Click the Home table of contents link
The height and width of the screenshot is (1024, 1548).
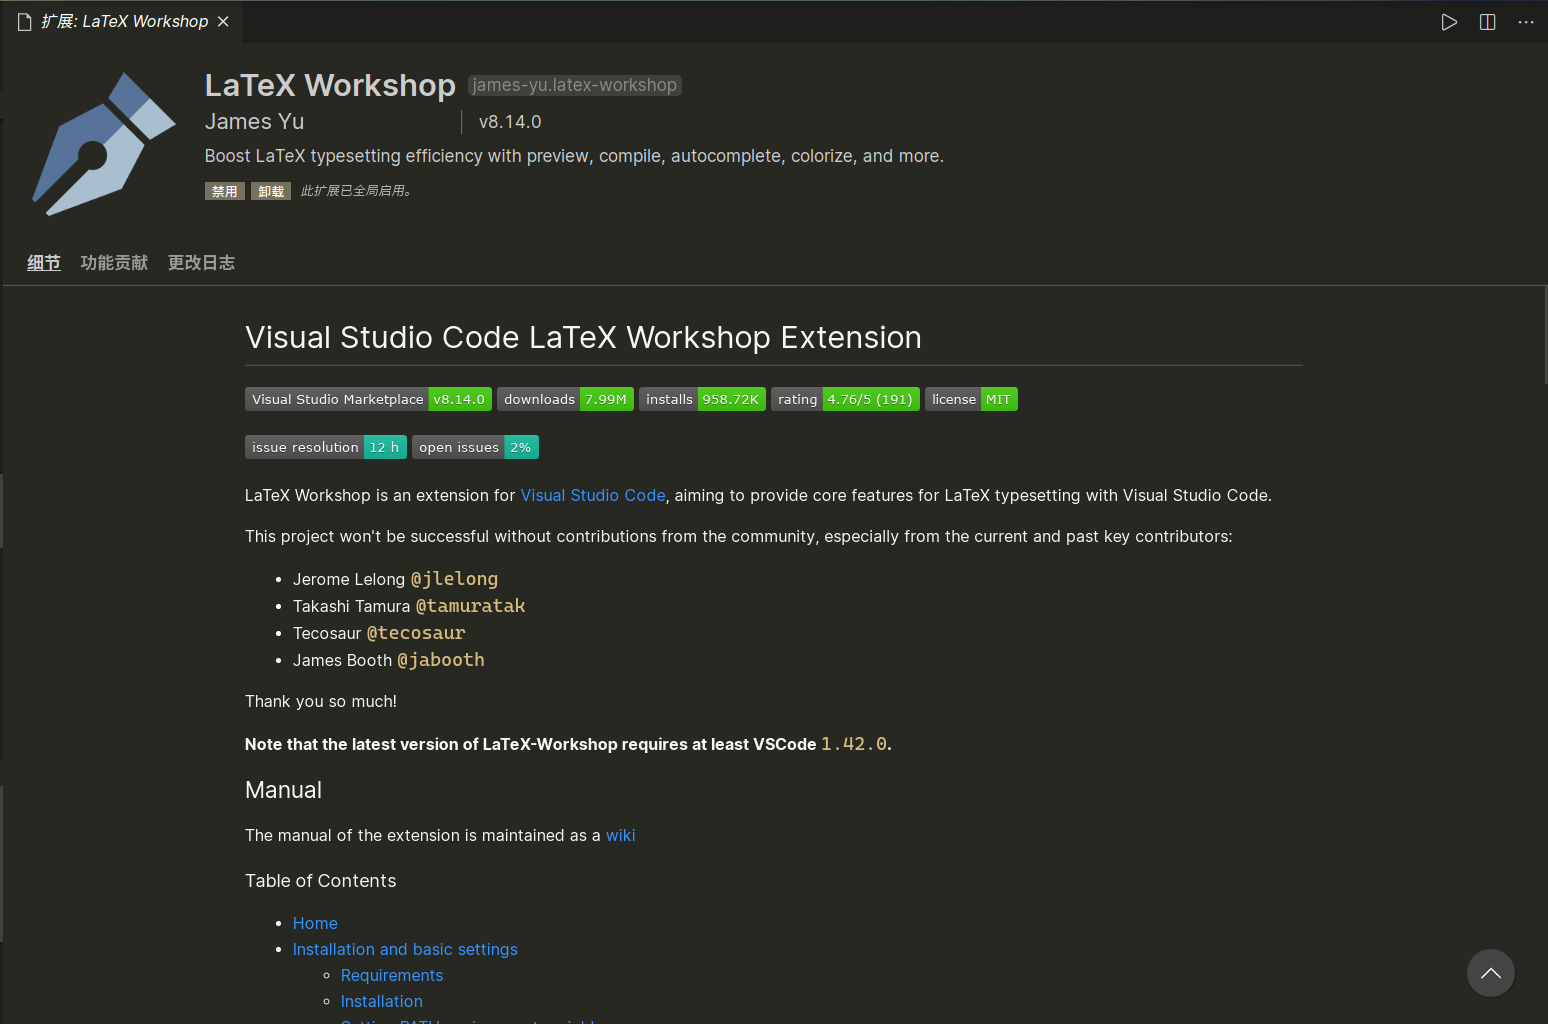(315, 923)
